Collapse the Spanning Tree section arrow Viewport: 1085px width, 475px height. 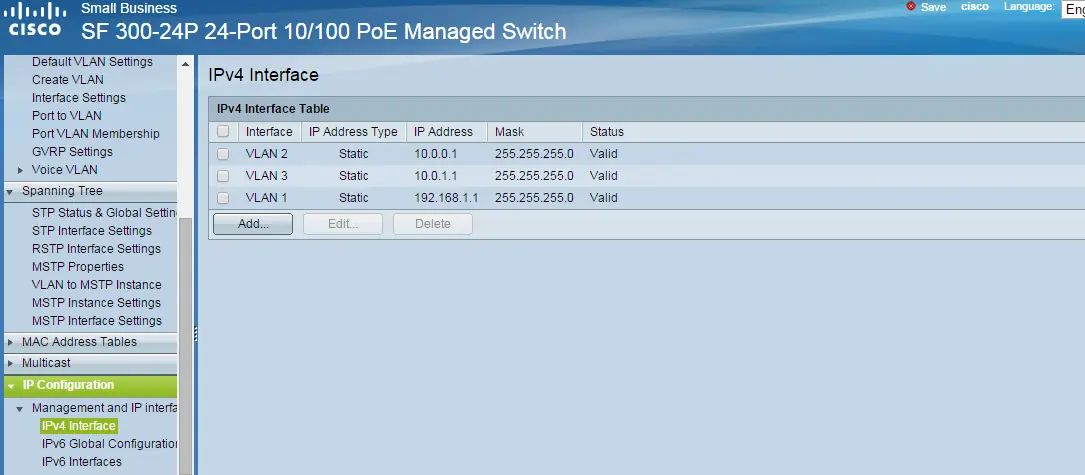(10, 191)
